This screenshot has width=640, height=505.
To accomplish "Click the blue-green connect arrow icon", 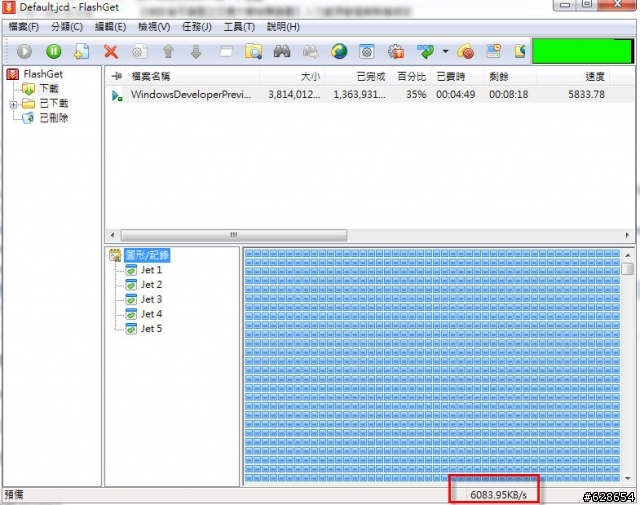I will (426, 51).
